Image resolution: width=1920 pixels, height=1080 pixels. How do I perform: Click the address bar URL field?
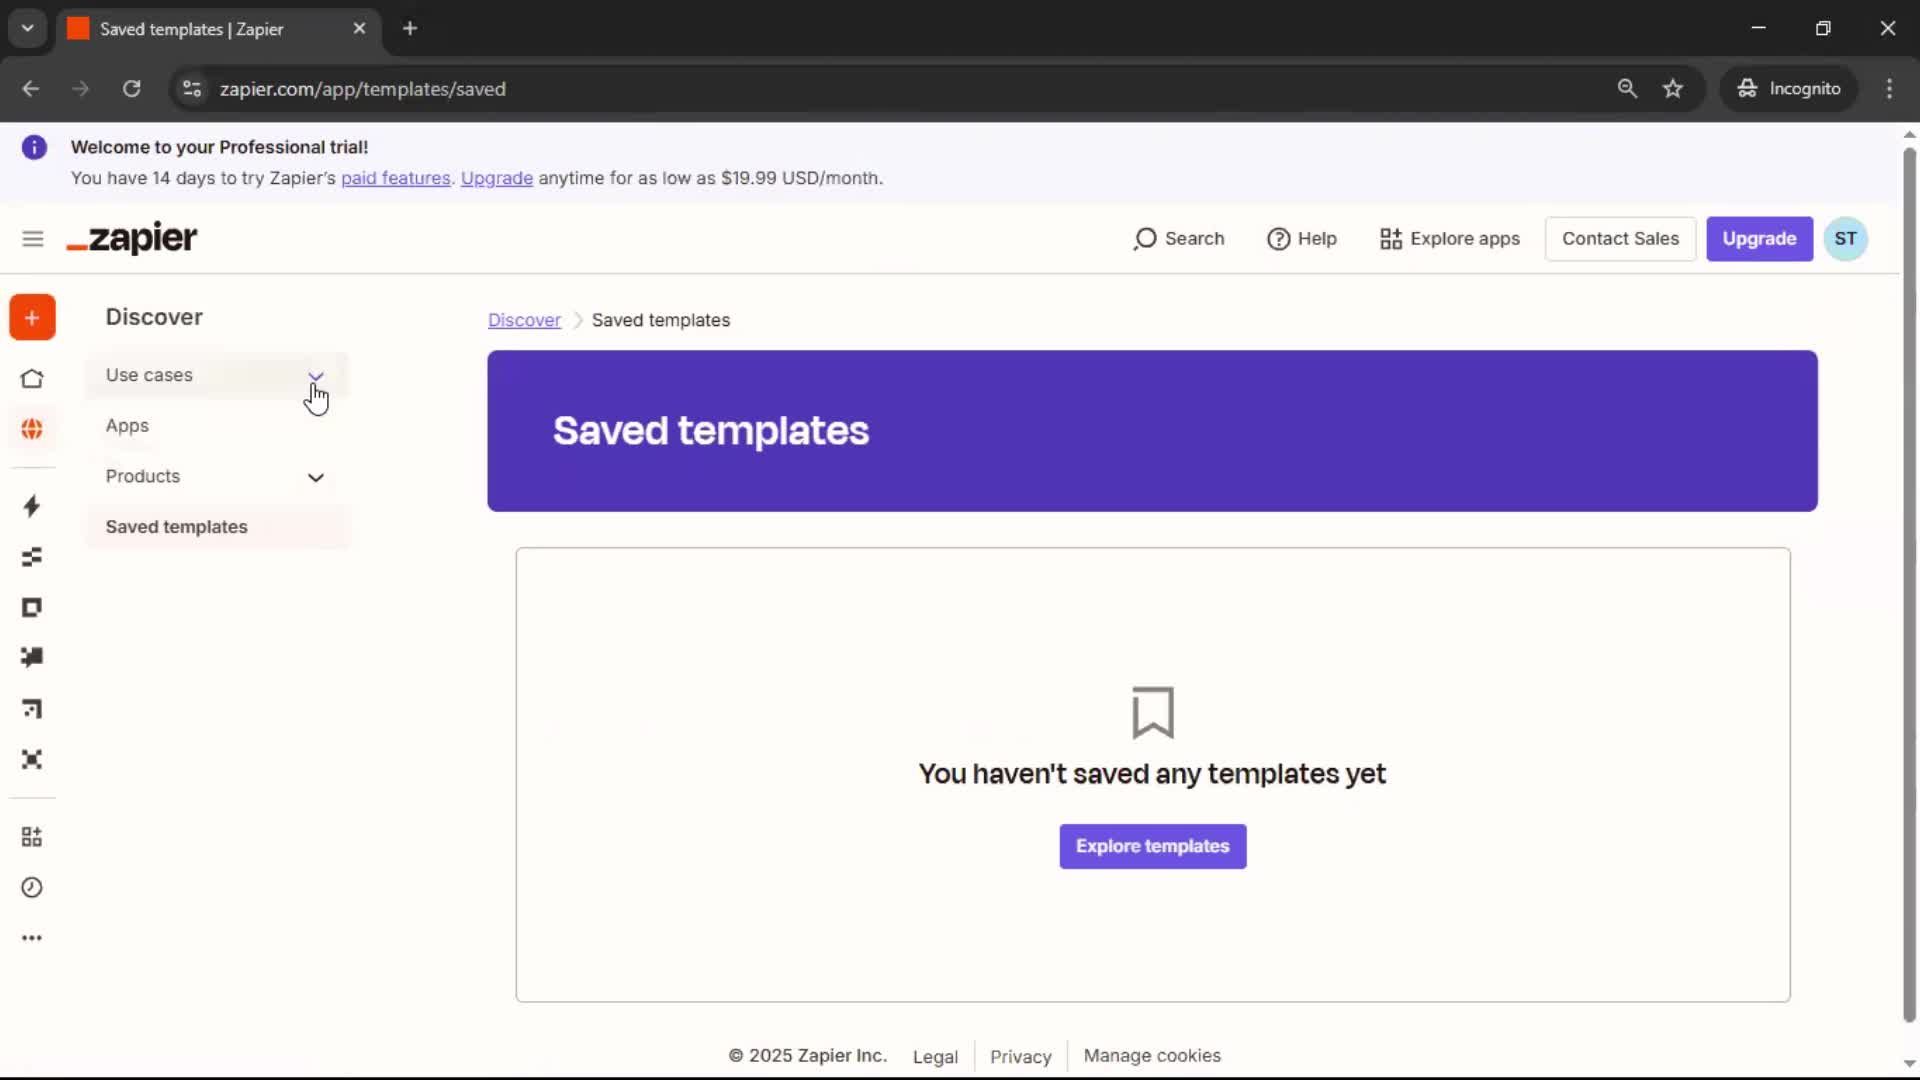[x=900, y=89]
